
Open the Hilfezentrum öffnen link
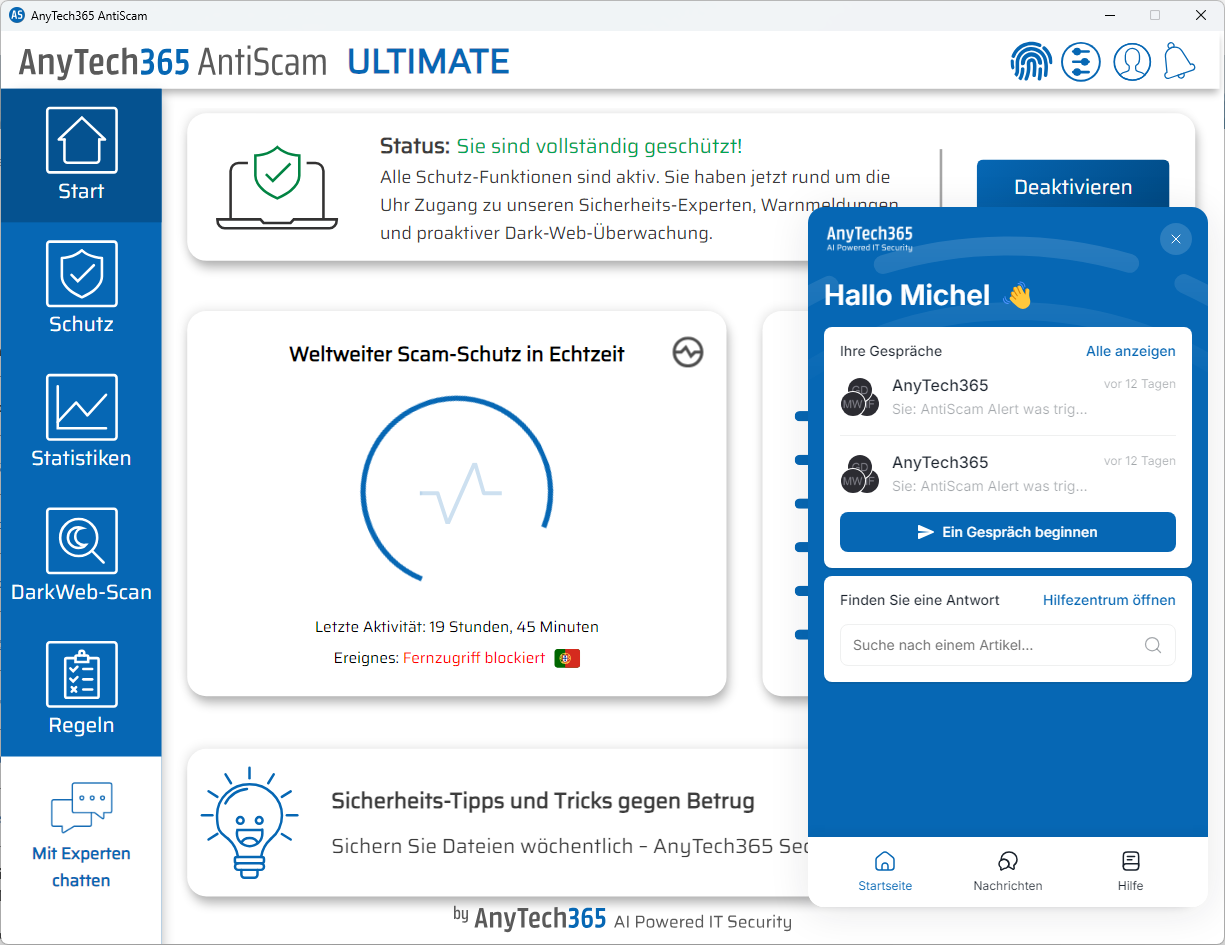pos(1109,600)
